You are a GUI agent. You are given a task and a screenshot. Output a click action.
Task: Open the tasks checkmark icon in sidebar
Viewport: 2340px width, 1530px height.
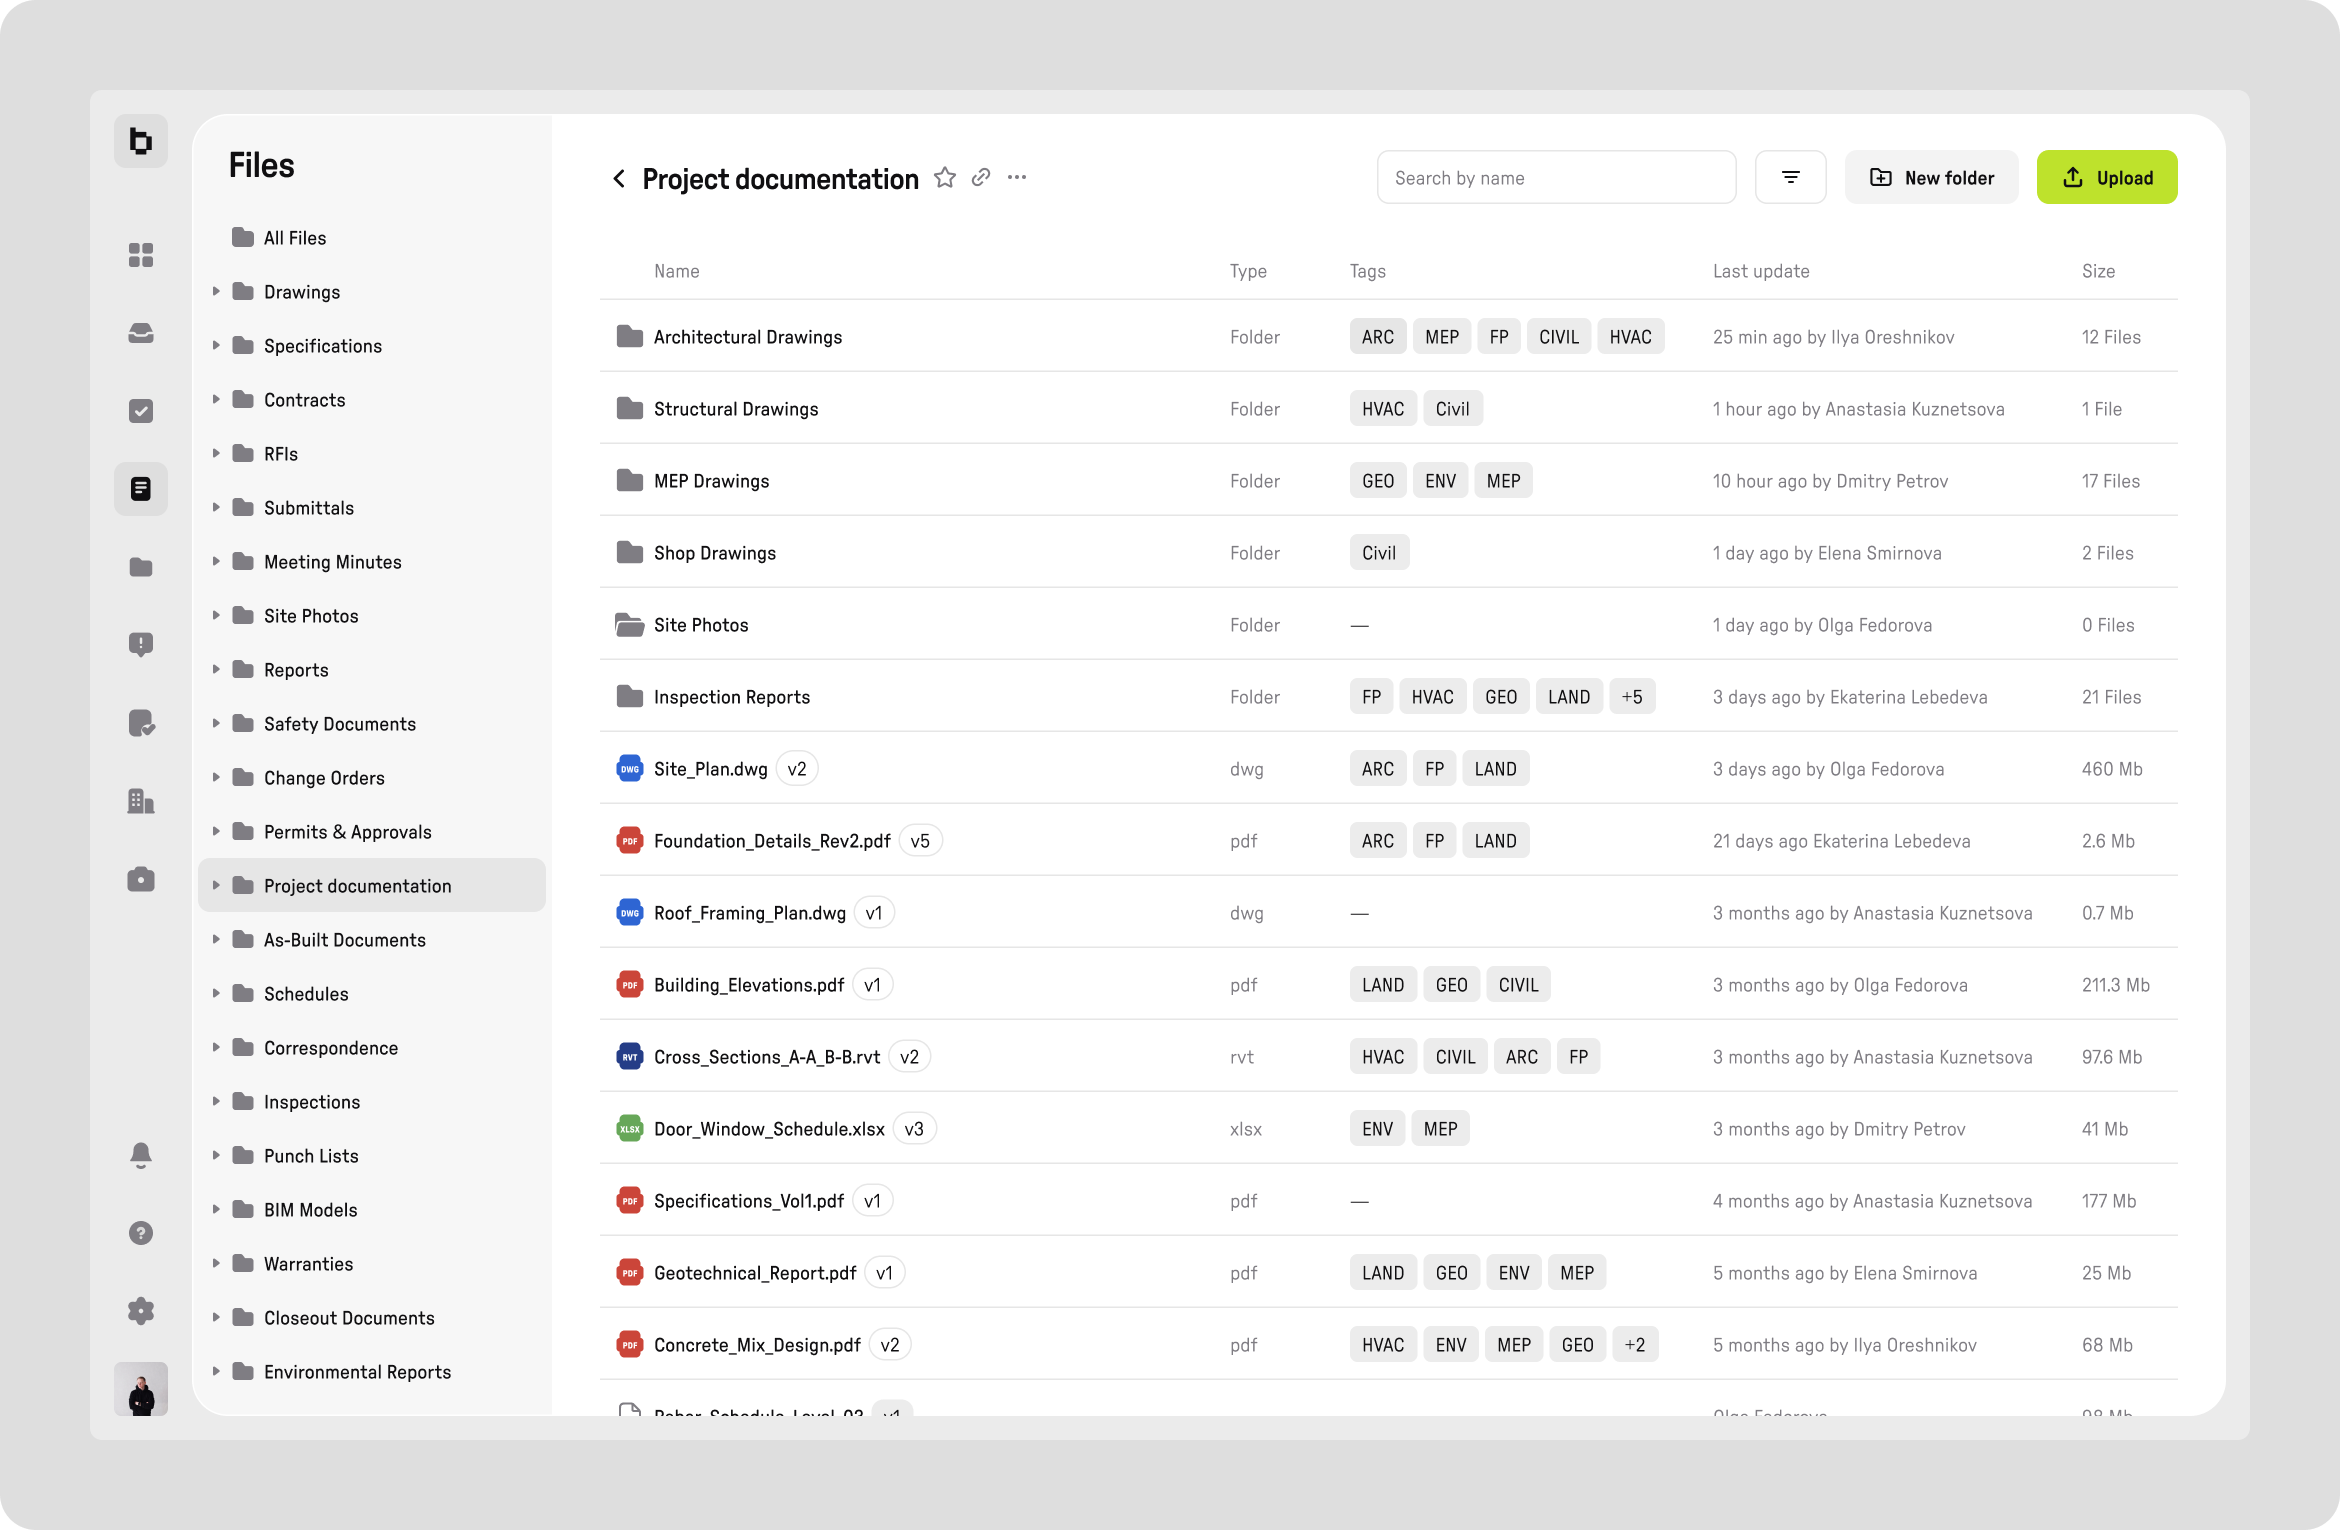click(141, 411)
